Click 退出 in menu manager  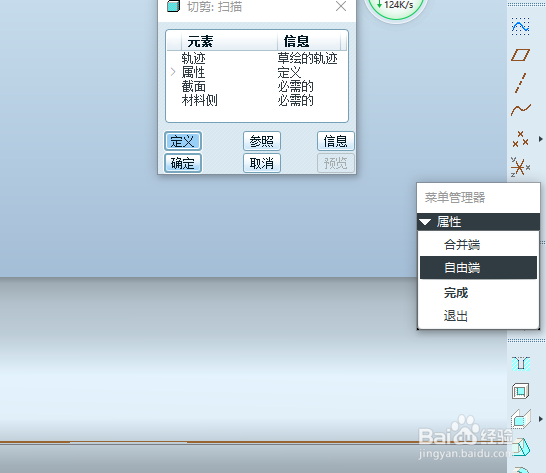[478, 316]
